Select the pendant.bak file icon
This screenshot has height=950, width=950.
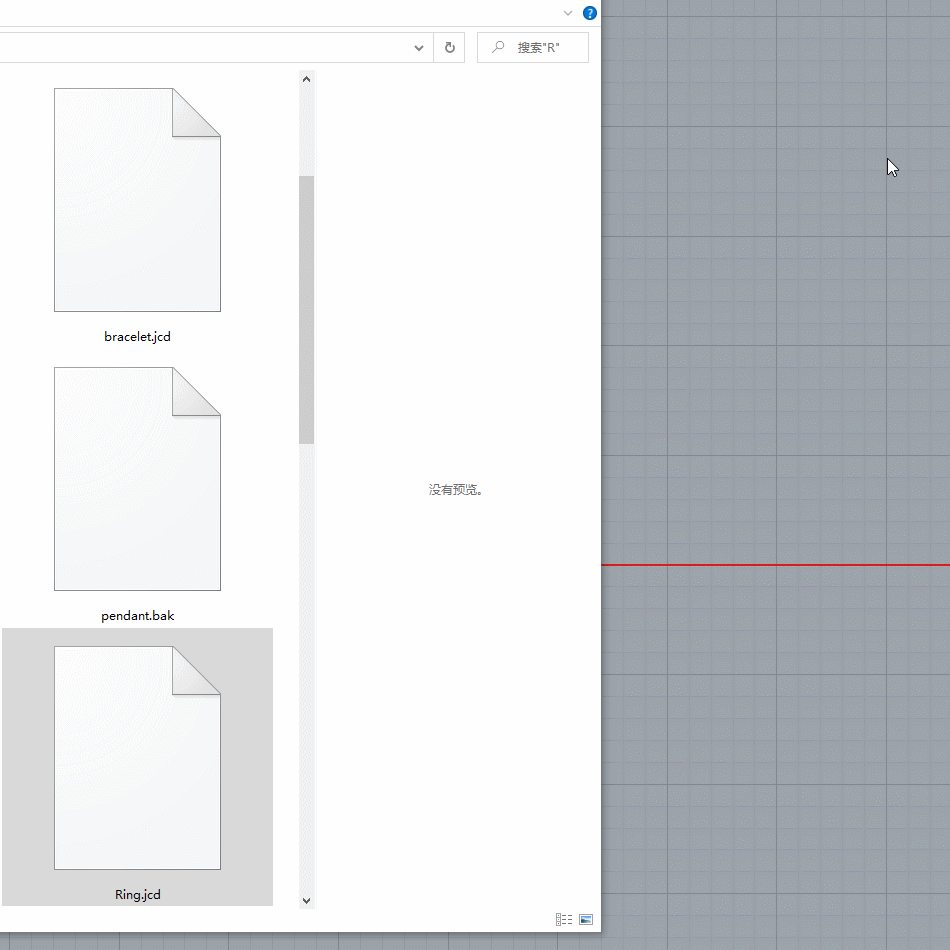click(137, 479)
